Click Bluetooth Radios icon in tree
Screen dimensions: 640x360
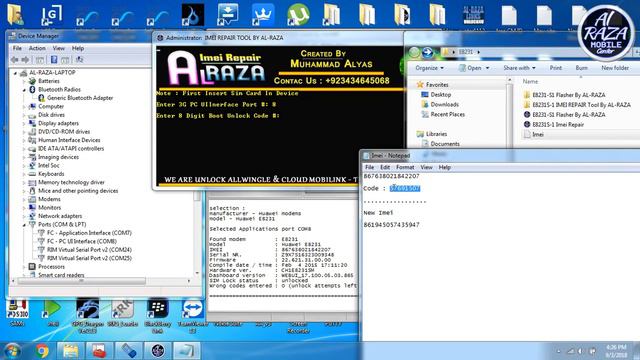pos(32,89)
